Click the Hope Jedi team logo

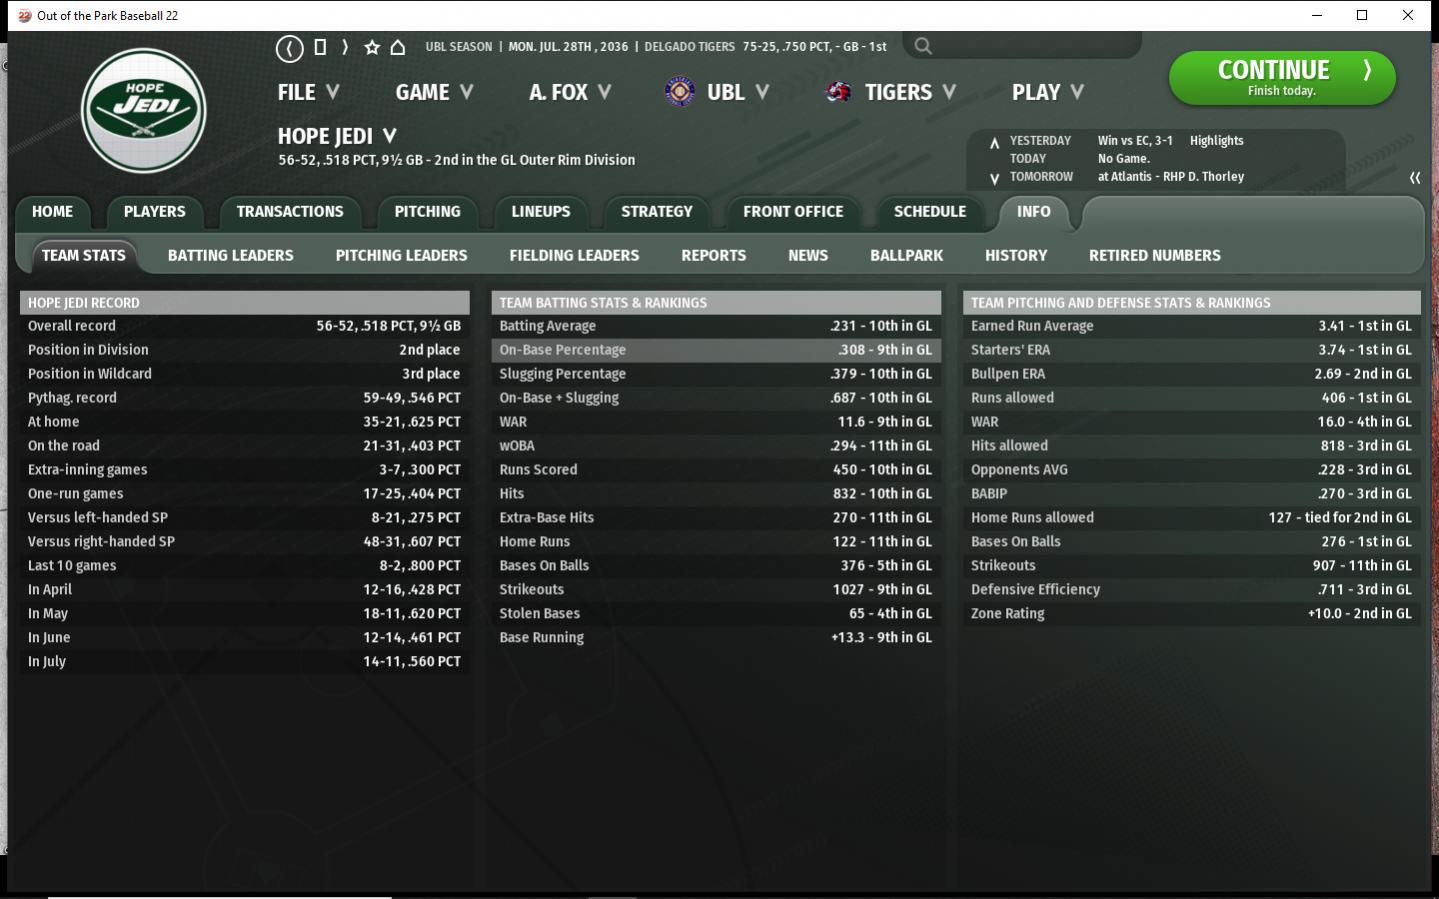click(144, 110)
